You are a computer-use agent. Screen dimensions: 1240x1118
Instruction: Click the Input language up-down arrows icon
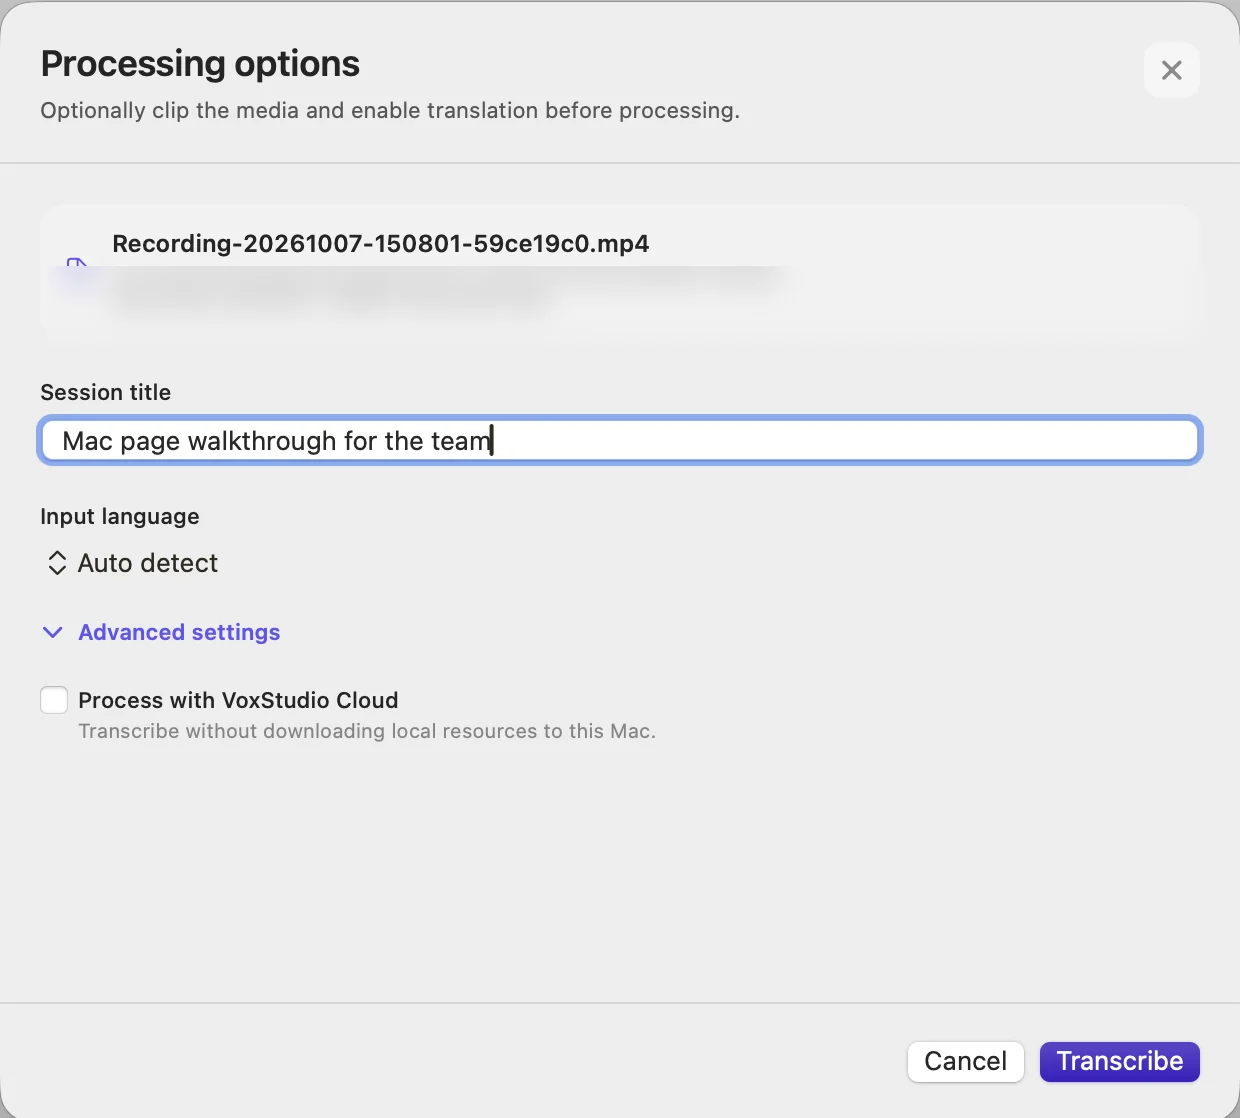tap(57, 563)
